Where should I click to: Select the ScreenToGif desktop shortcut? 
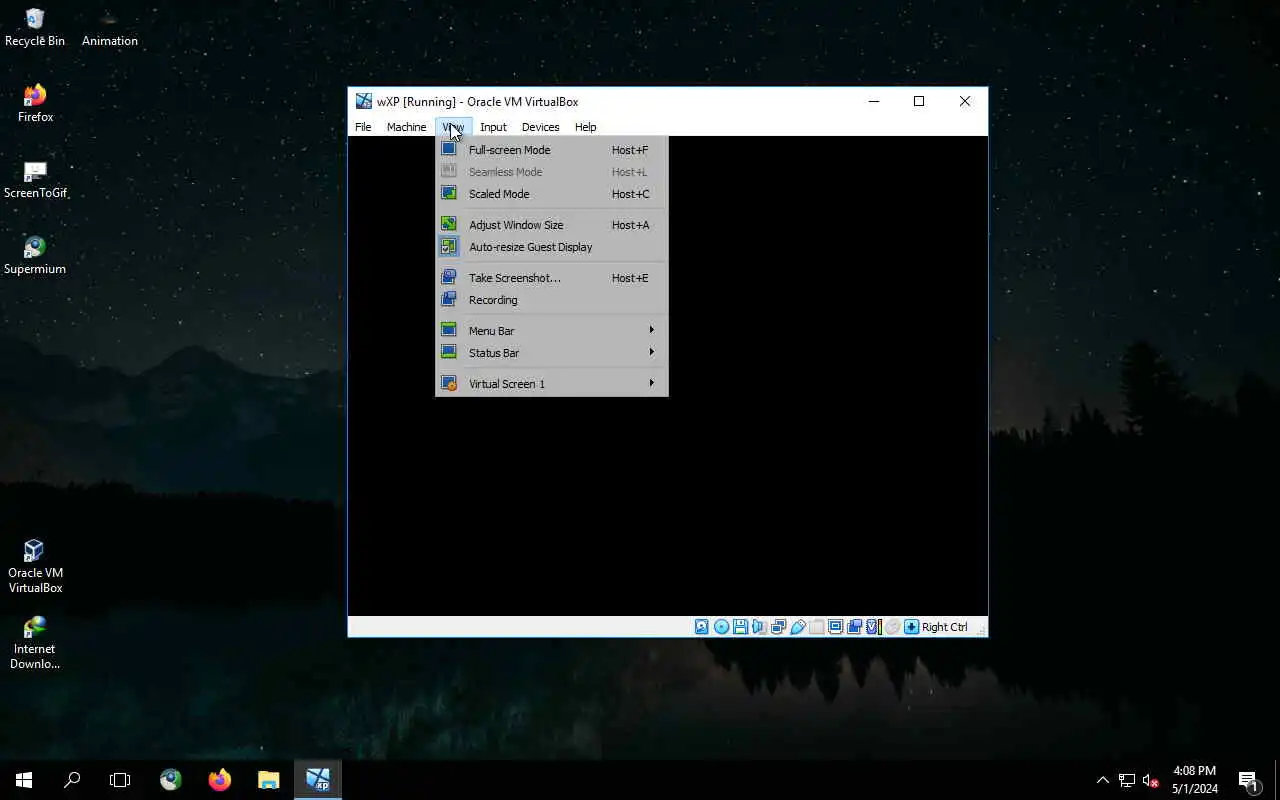(35, 180)
